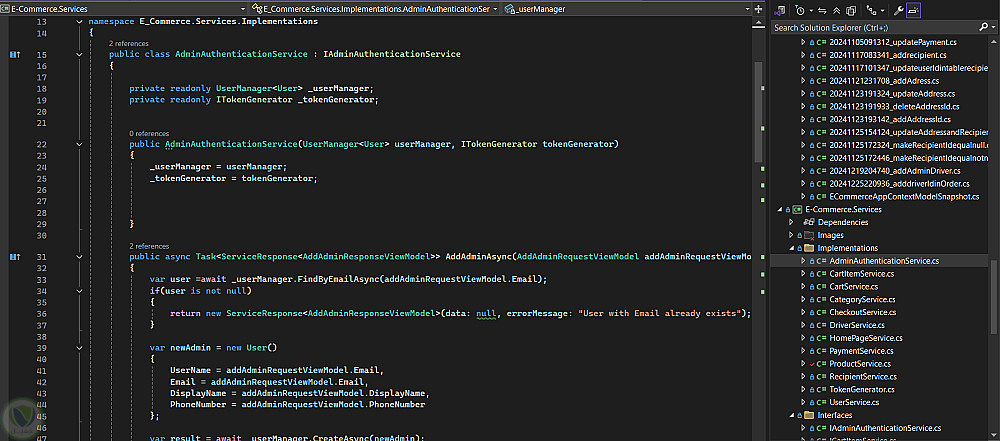The width and height of the screenshot is (1000, 441).
Task: Collapse namespace block at line 13
Action: (80, 21)
